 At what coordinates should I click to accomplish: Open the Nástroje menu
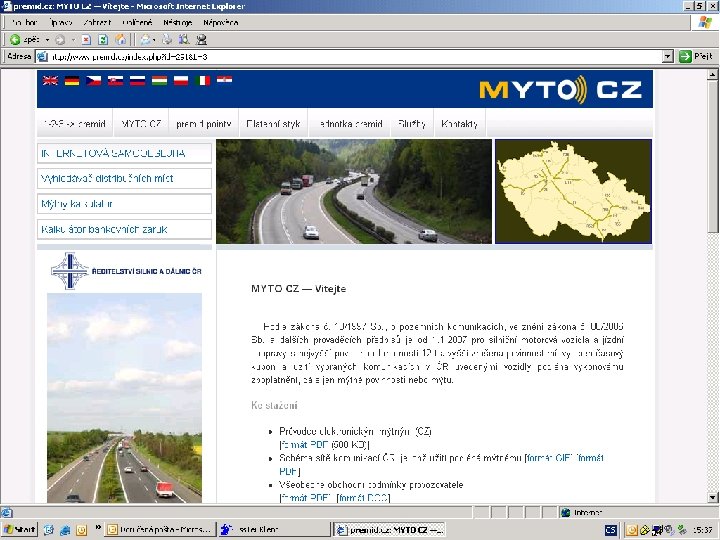177,22
